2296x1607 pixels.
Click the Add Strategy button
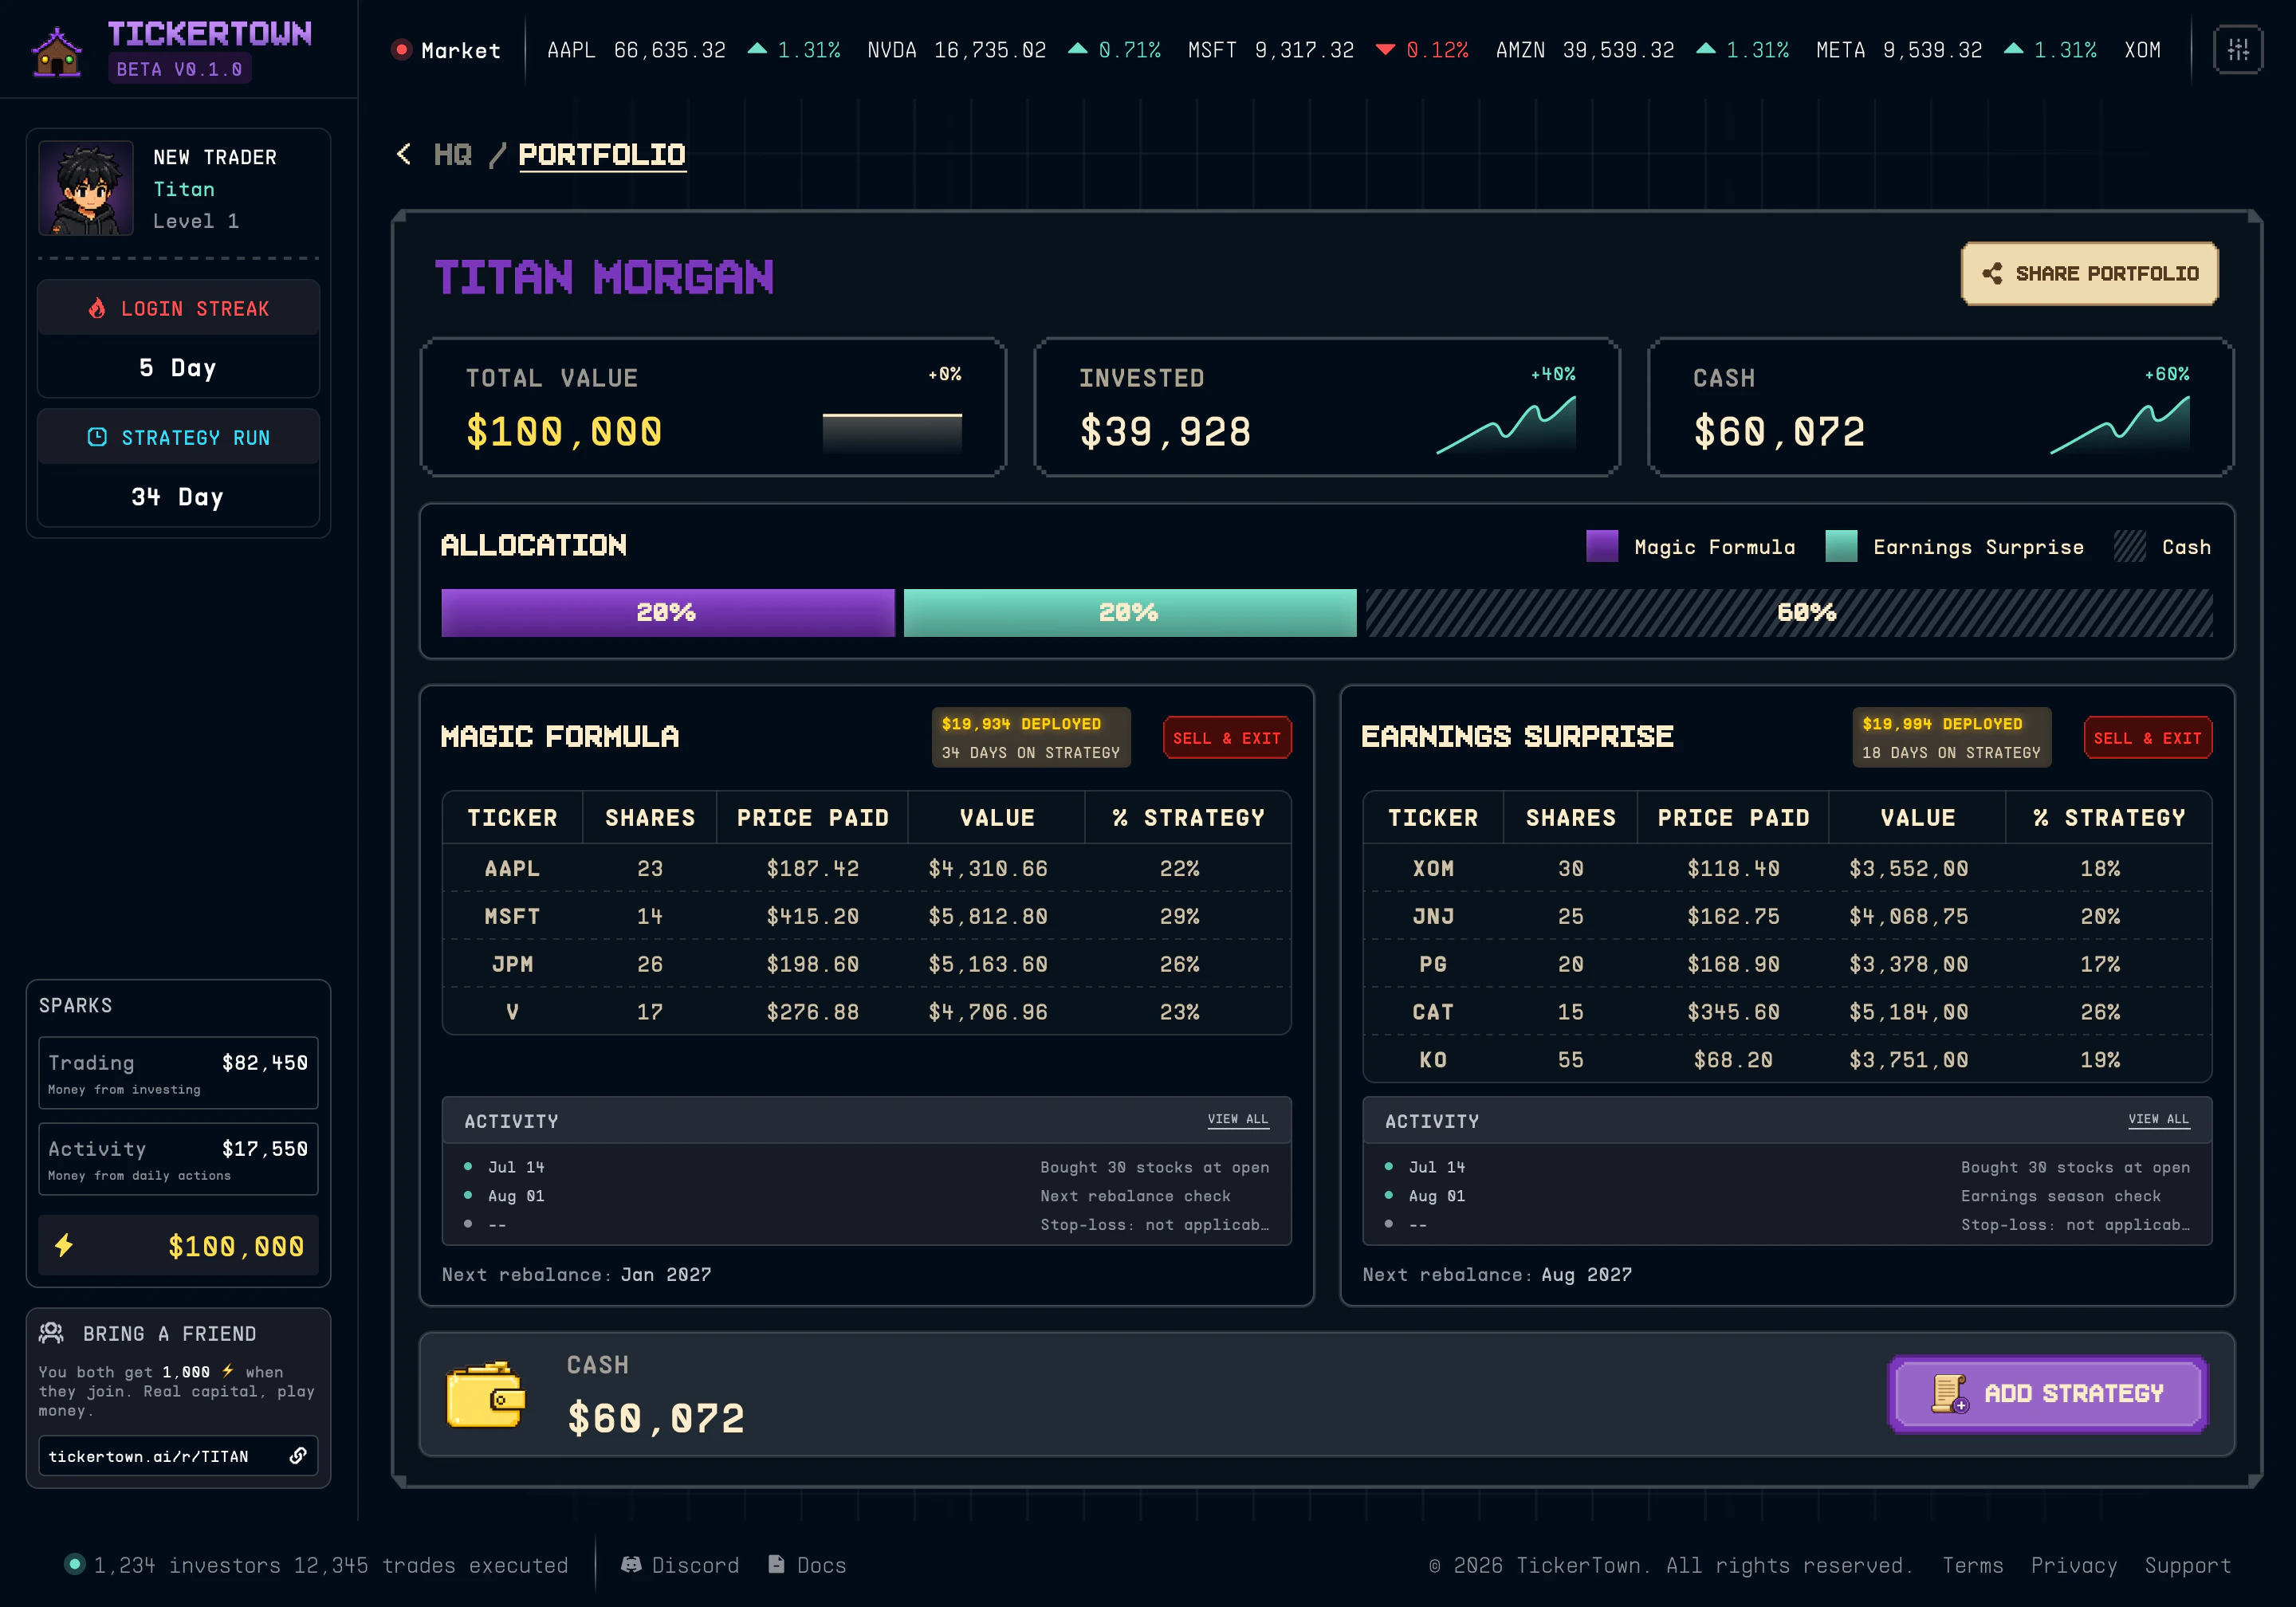[2047, 1393]
